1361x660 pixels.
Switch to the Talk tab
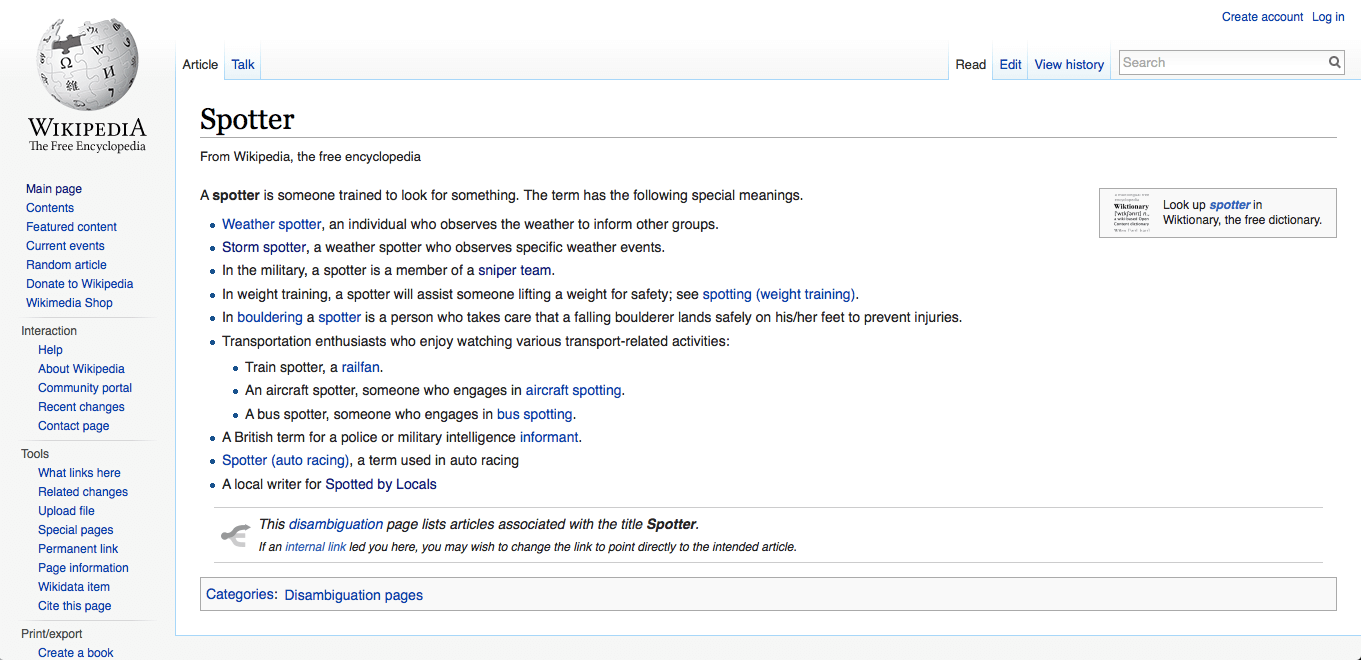[x=243, y=64]
